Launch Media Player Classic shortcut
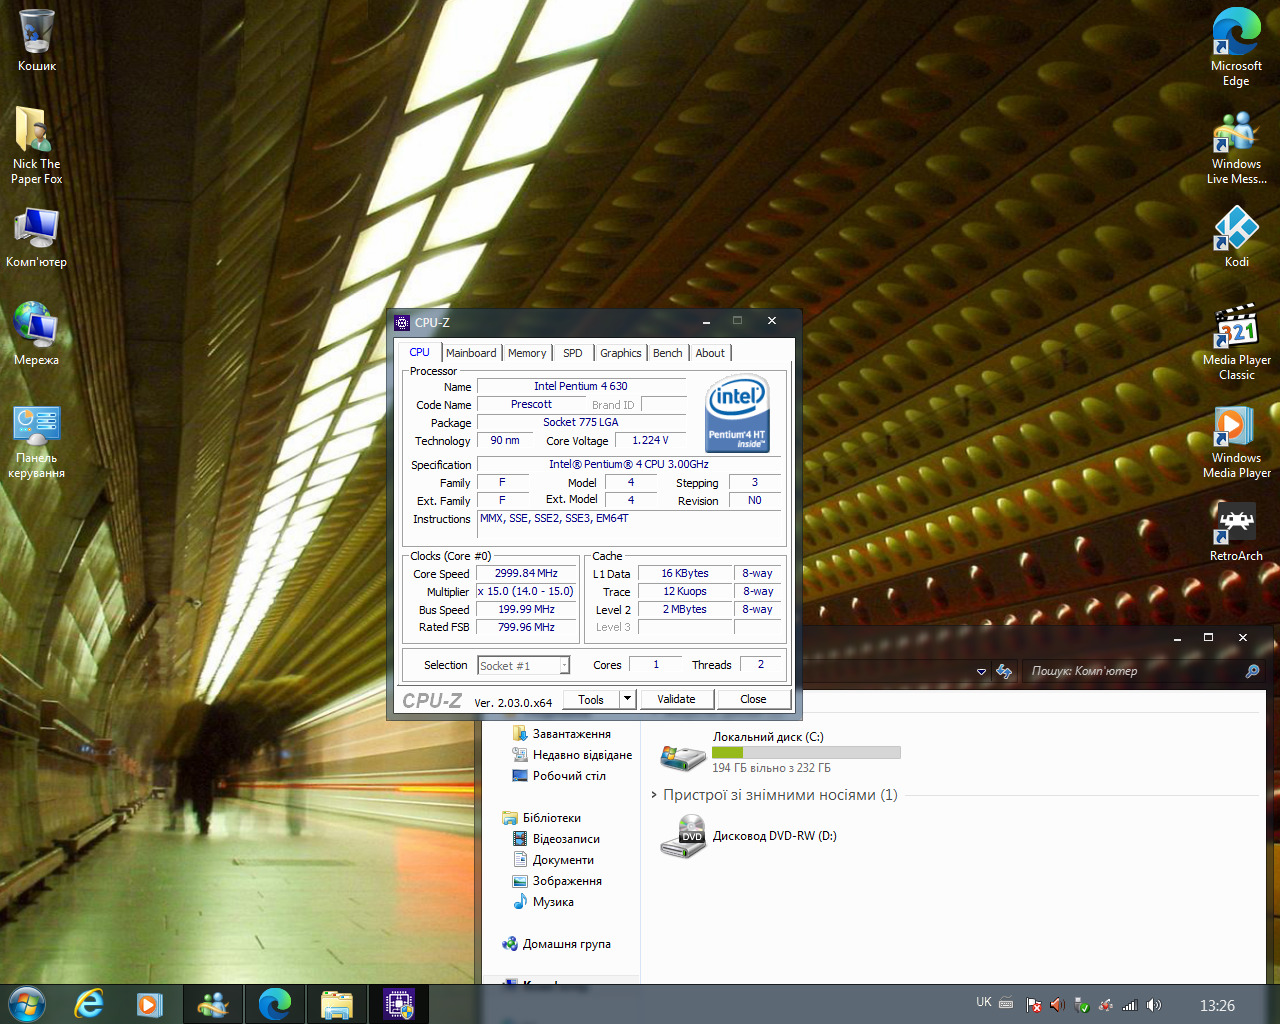The width and height of the screenshot is (1280, 1024). [x=1236, y=330]
